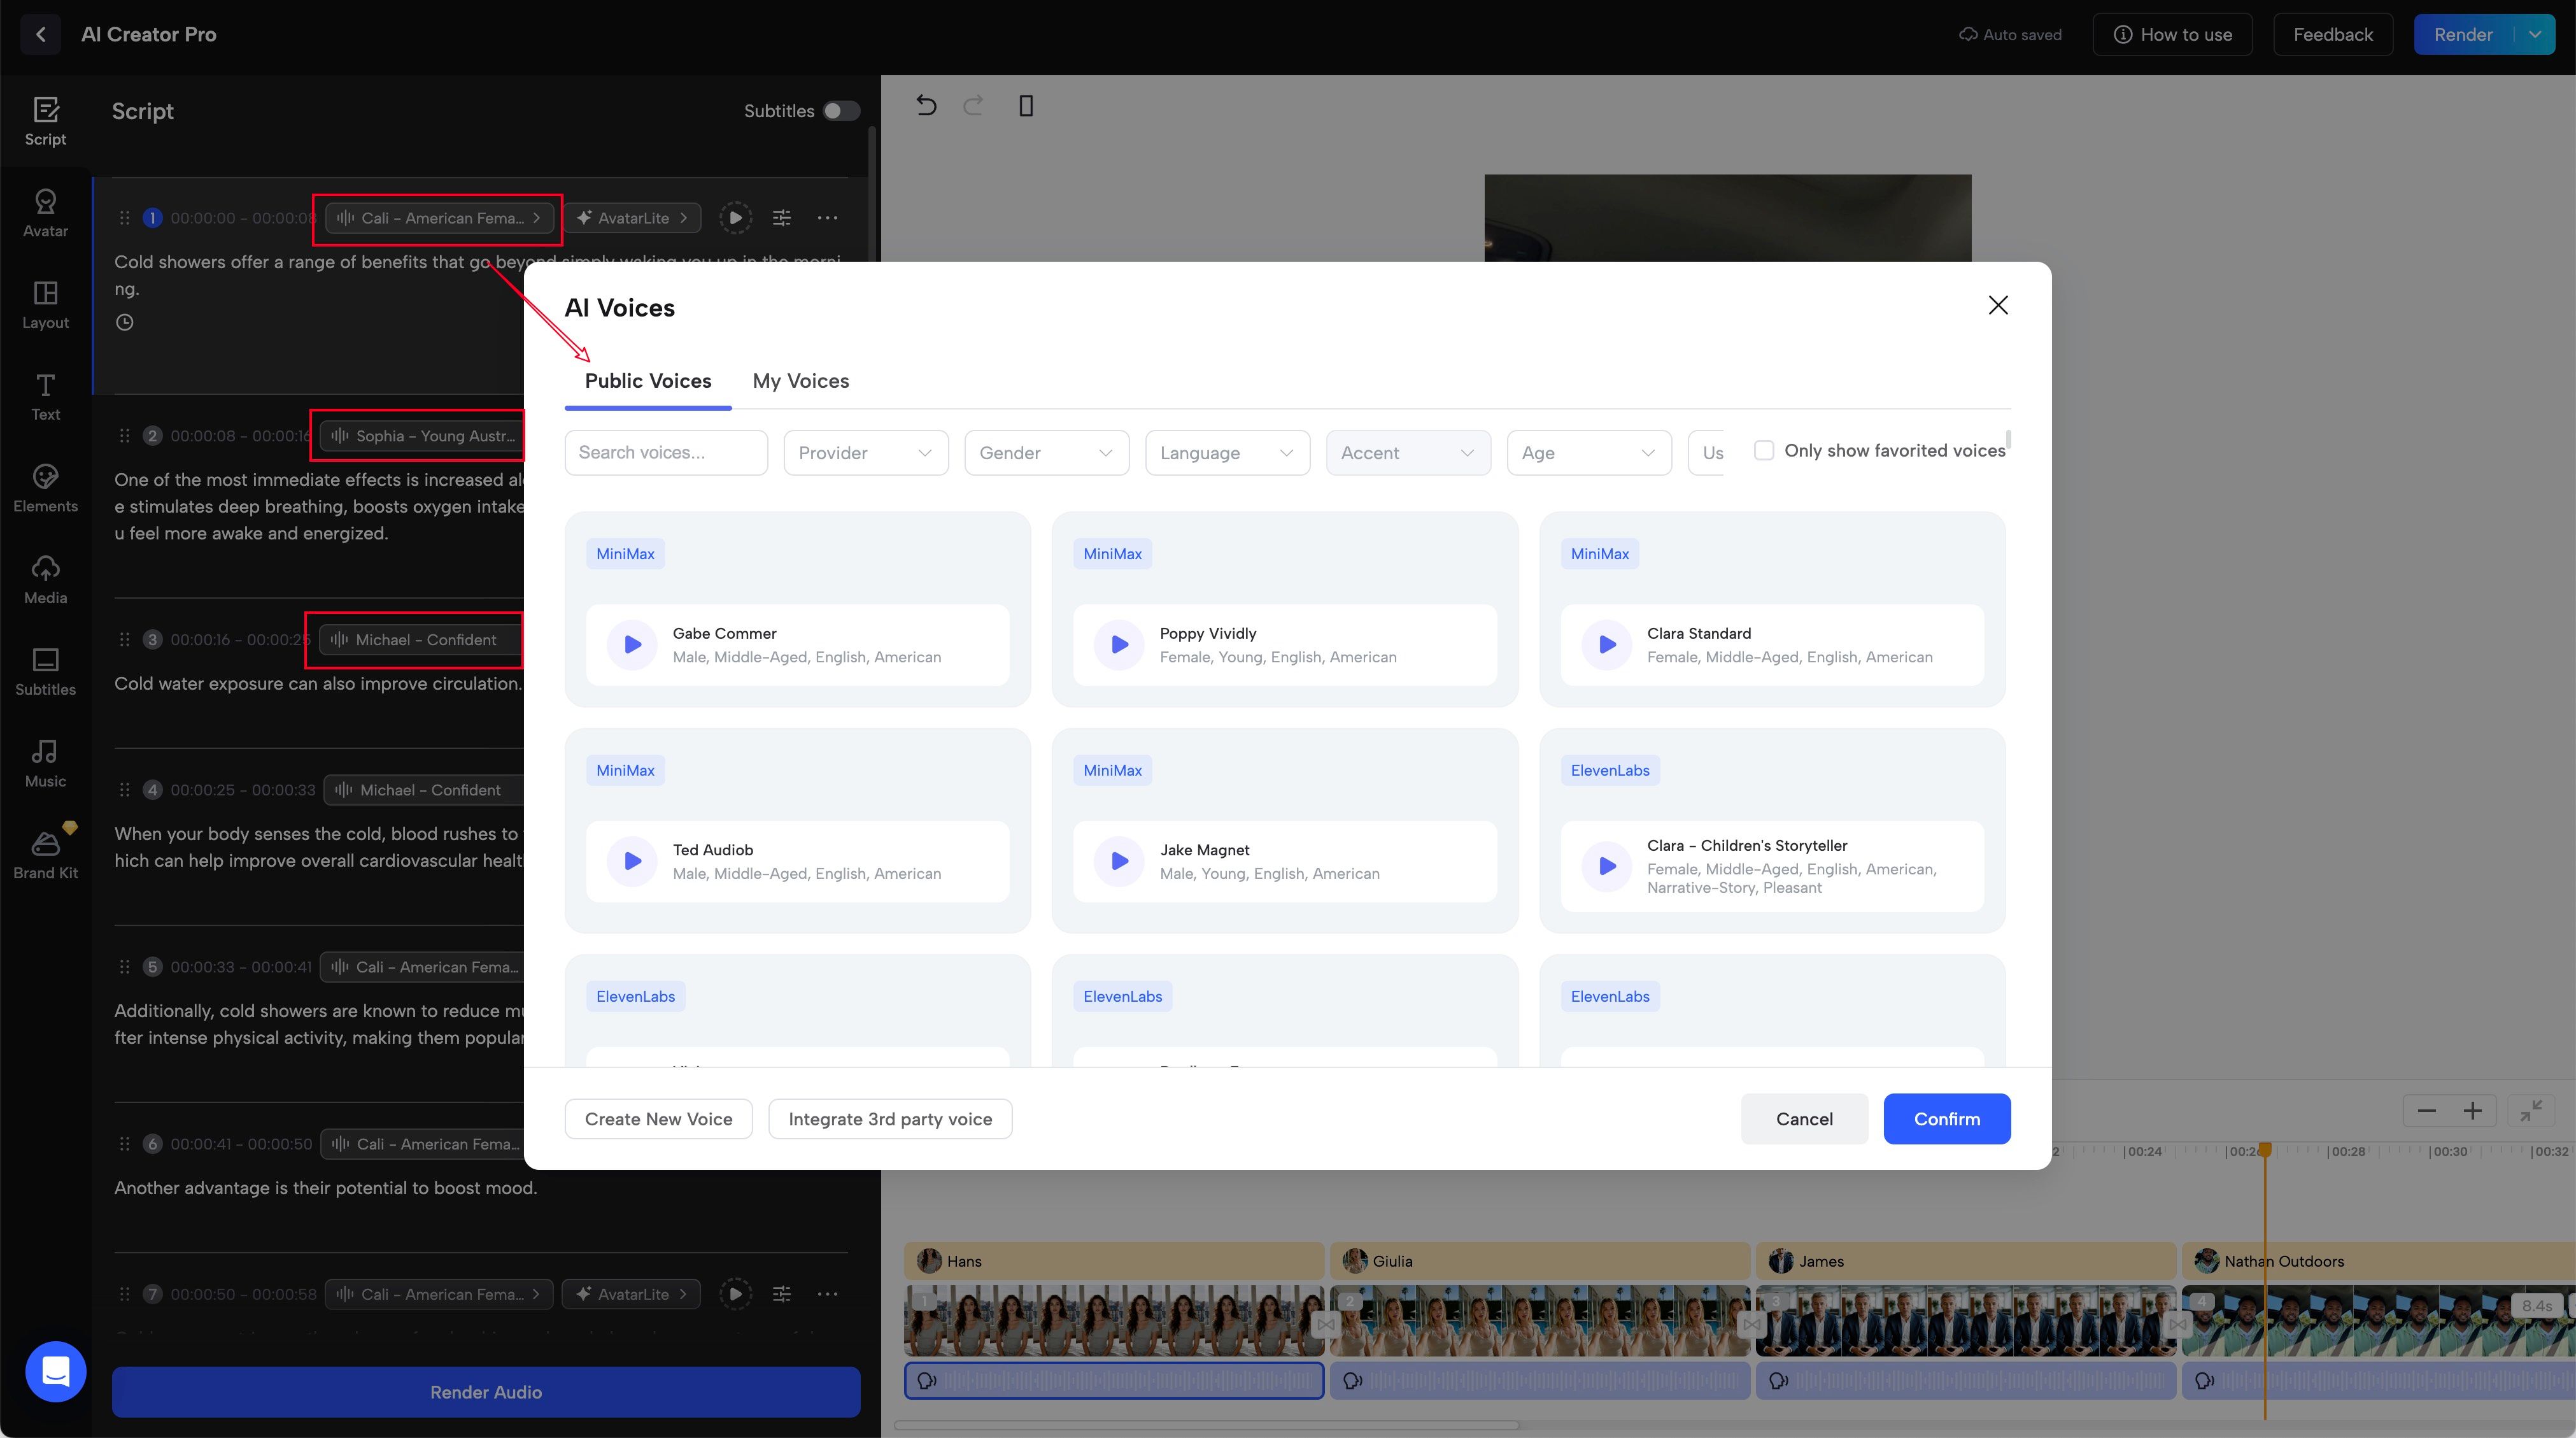Screen dimensions: 2576x1438
Task: Toggle the Subtitles switch on
Action: pyautogui.click(x=840, y=111)
